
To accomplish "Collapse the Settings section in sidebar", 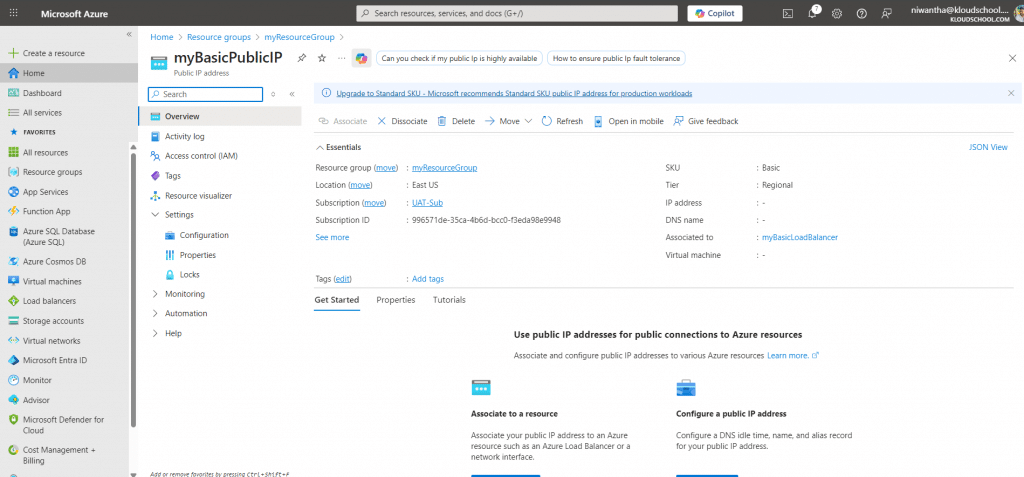I will tap(155, 215).
